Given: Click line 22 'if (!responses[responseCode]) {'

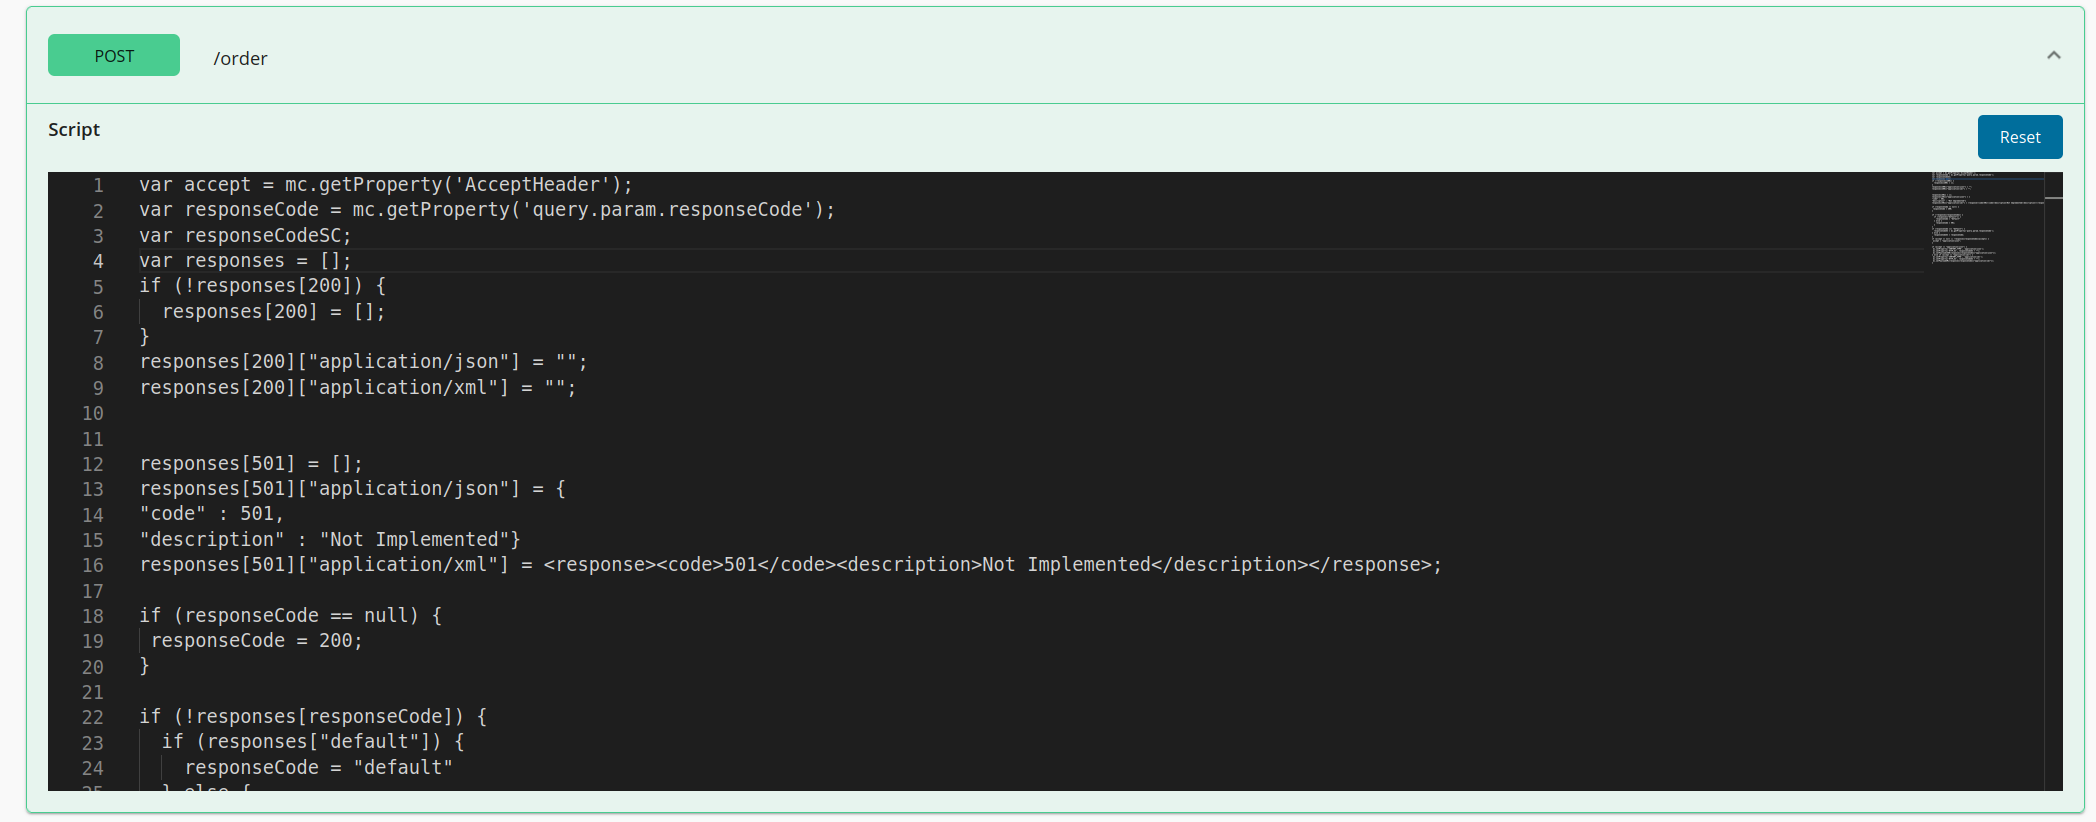Looking at the screenshot, I should 313,716.
